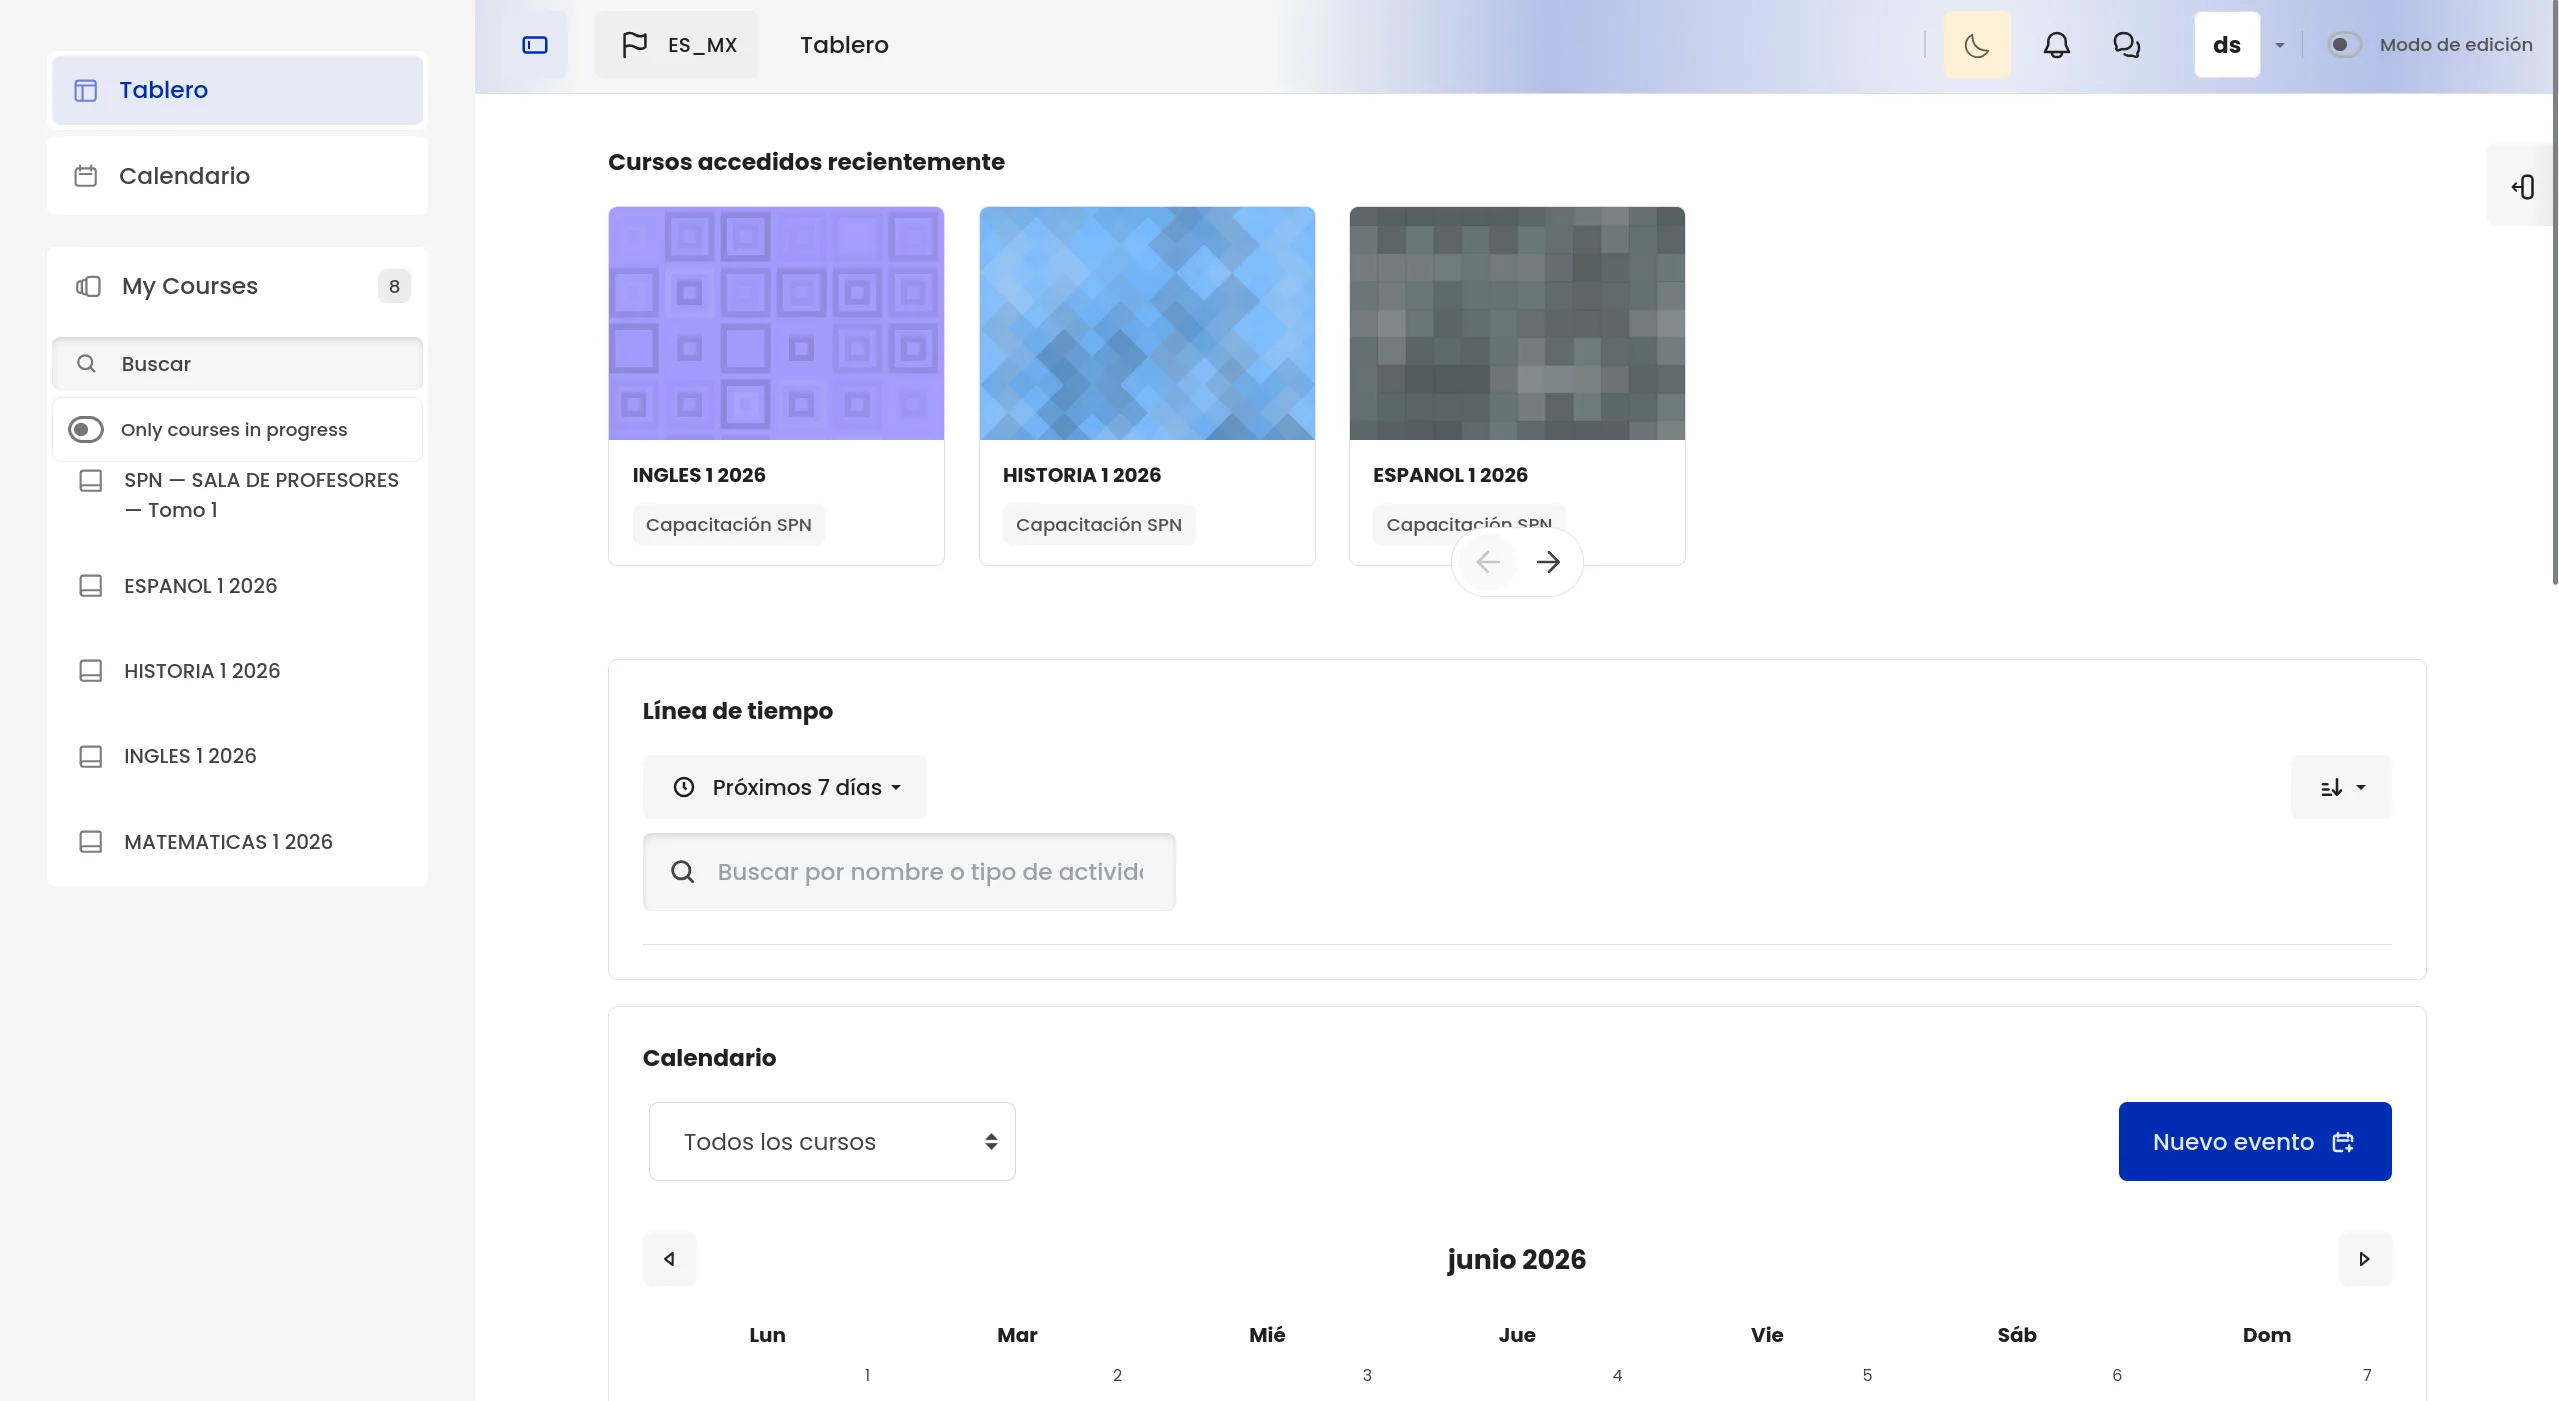Open MATEMATICAS 1 2026 in sidebar
This screenshot has height=1401, width=2559.
click(228, 842)
